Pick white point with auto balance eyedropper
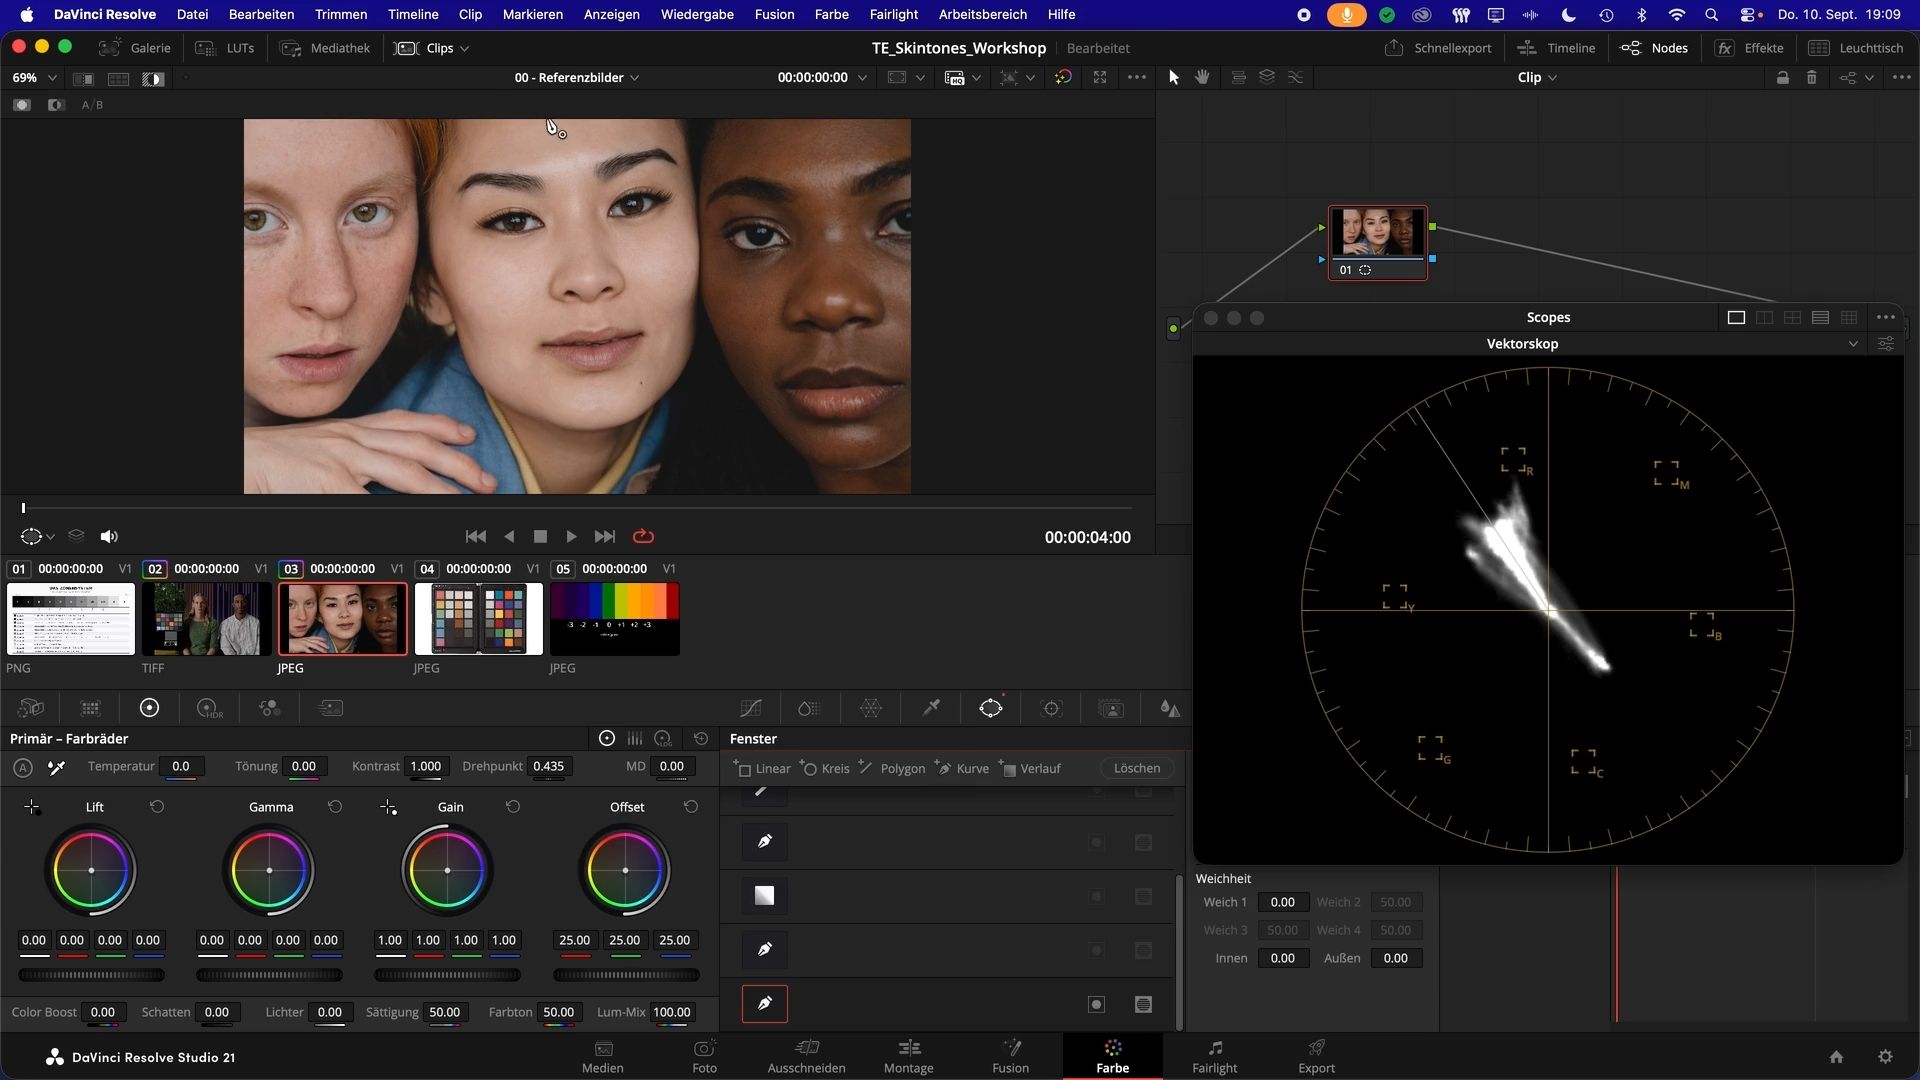Viewport: 1920px width, 1080px height. 57,767
